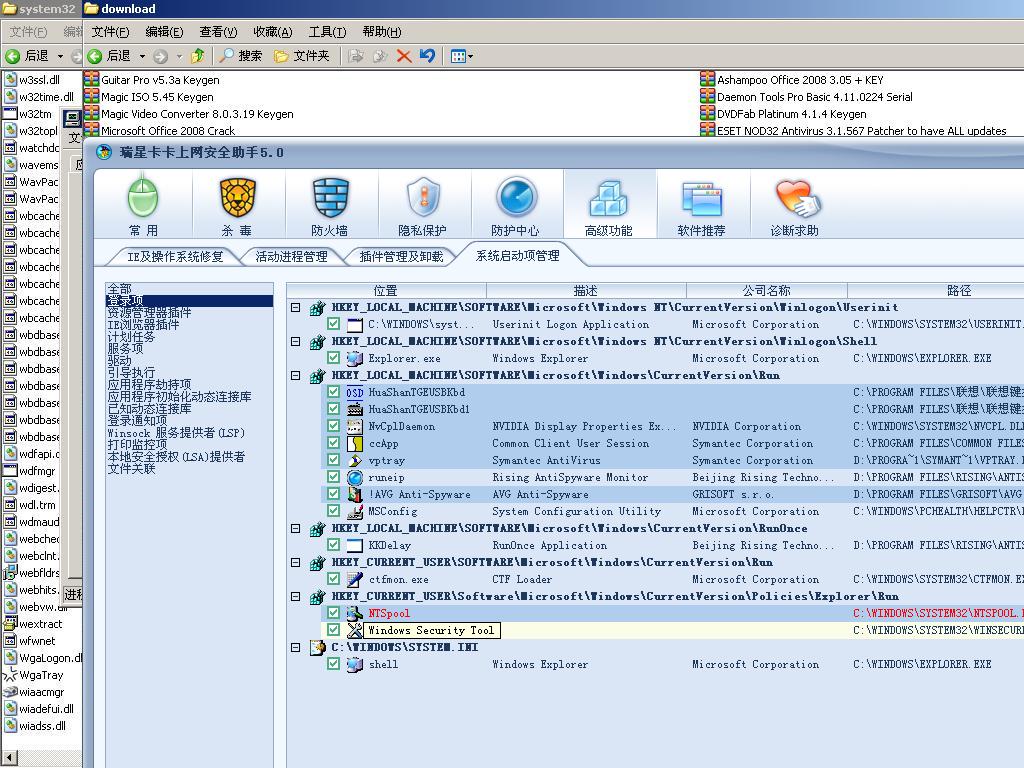
Task: Select Guitar Pro v5.3a Keygen file
Action: (152, 80)
